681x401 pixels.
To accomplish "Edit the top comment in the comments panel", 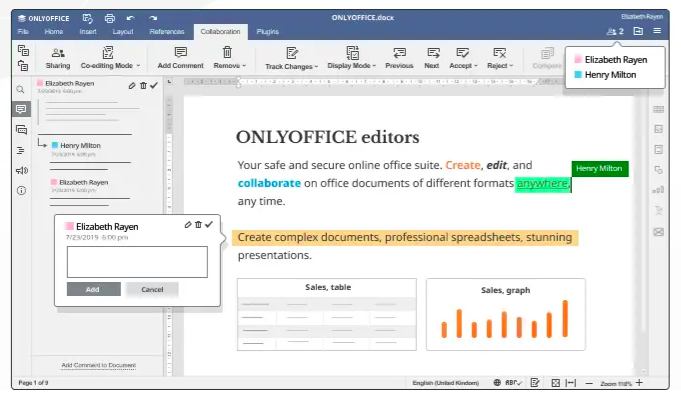I will click(132, 86).
